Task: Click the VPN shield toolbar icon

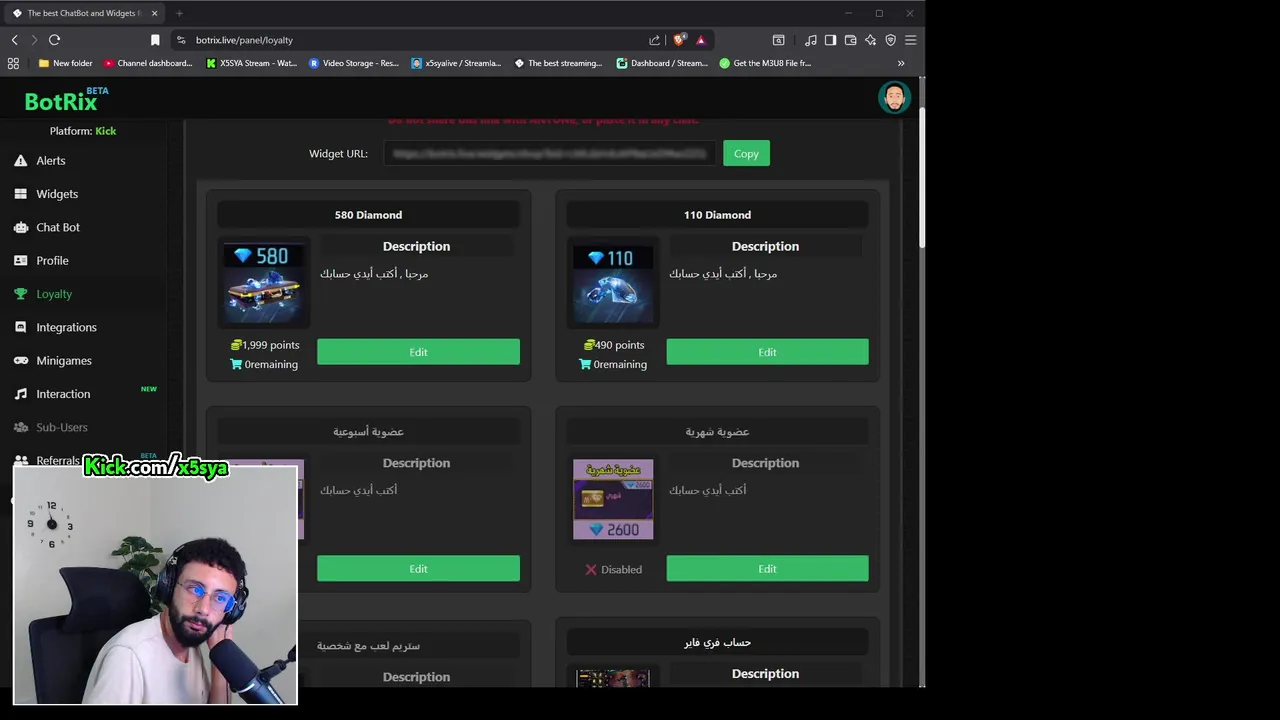Action: pyautogui.click(x=890, y=40)
